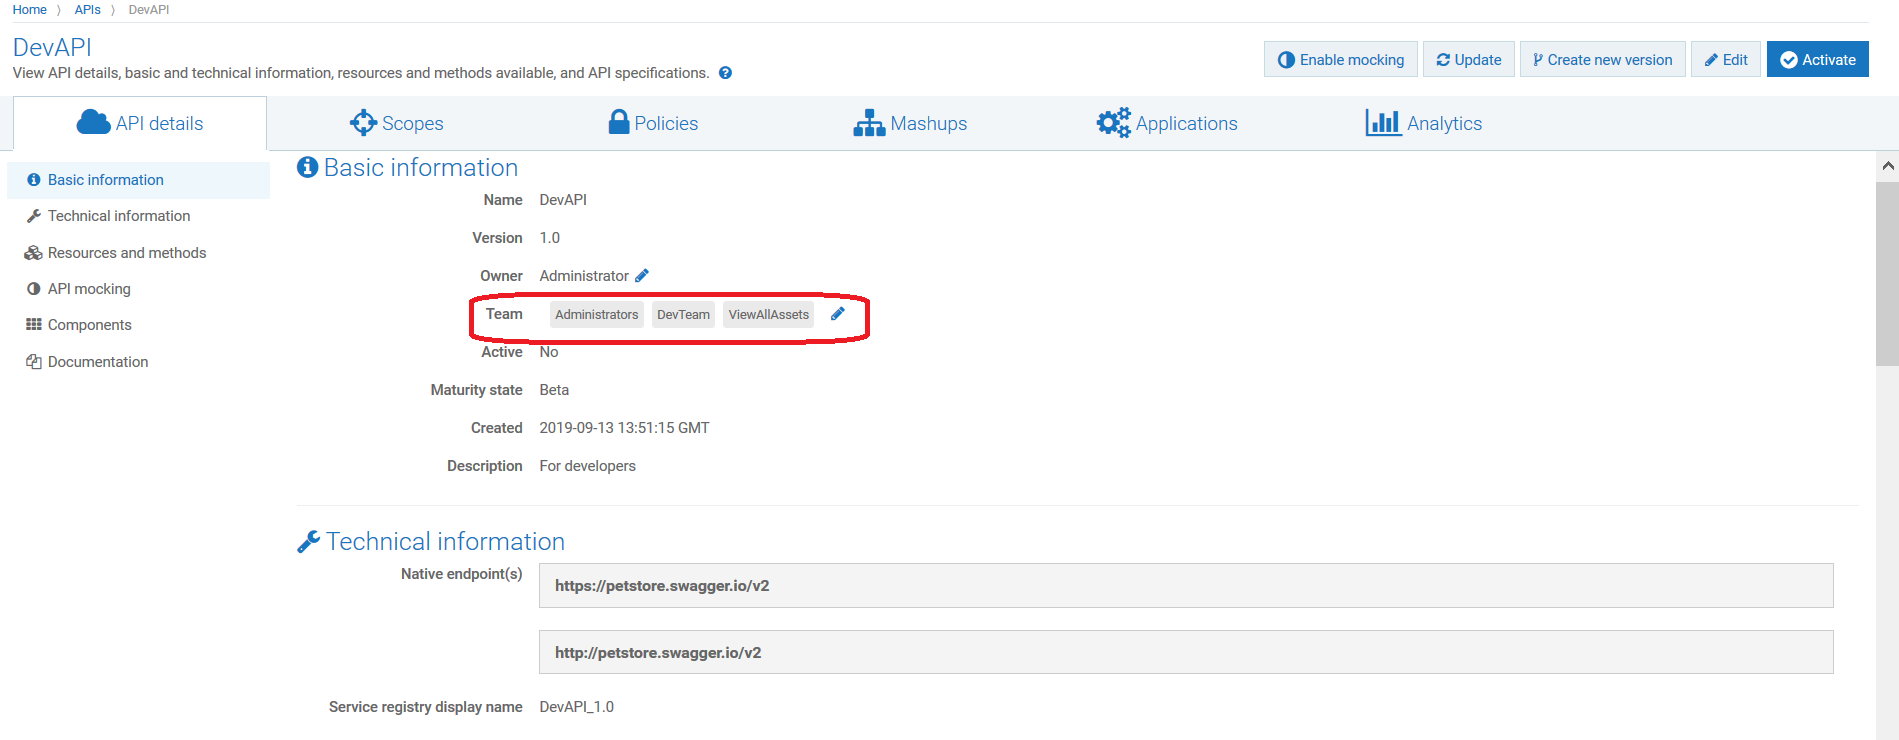
Task: Edit the Team with pencil icon
Action: point(838,314)
